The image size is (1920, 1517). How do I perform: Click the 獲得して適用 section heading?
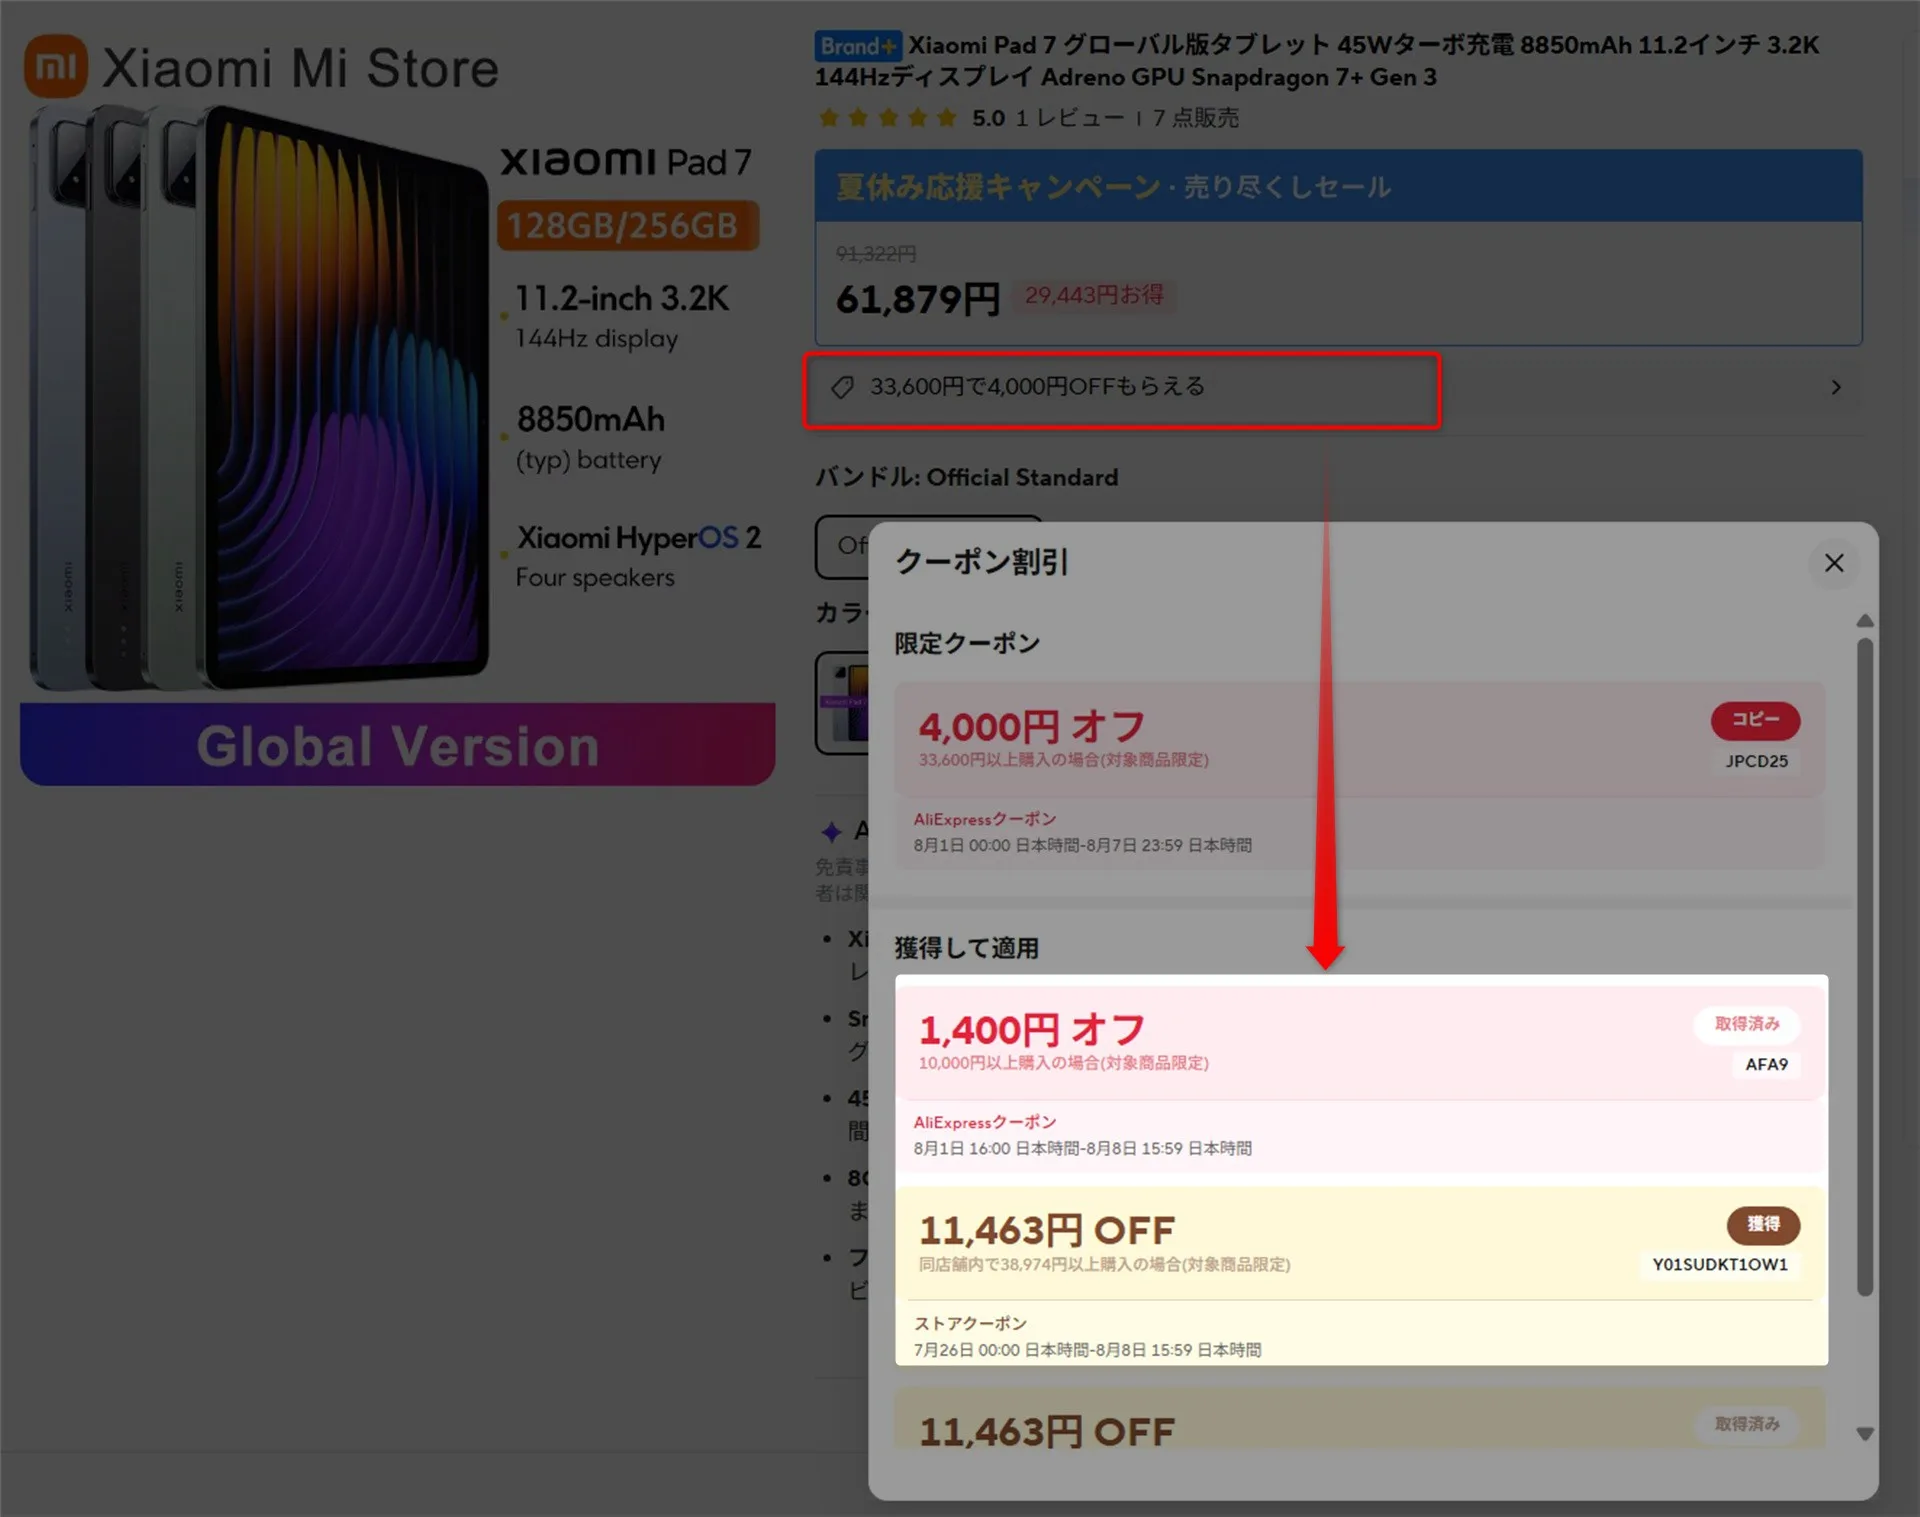966,948
